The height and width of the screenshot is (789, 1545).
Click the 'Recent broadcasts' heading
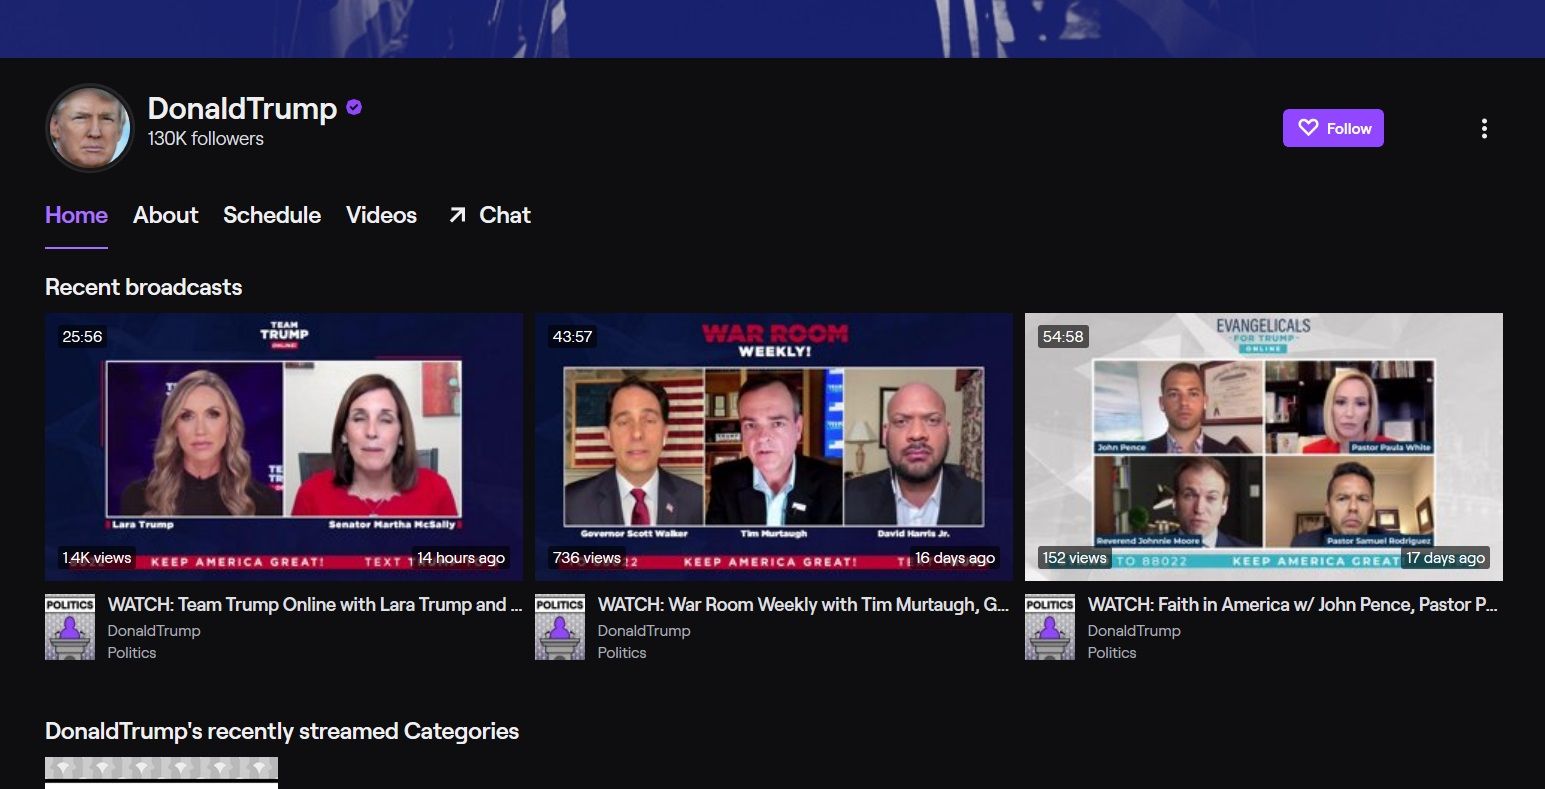pyautogui.click(x=143, y=287)
